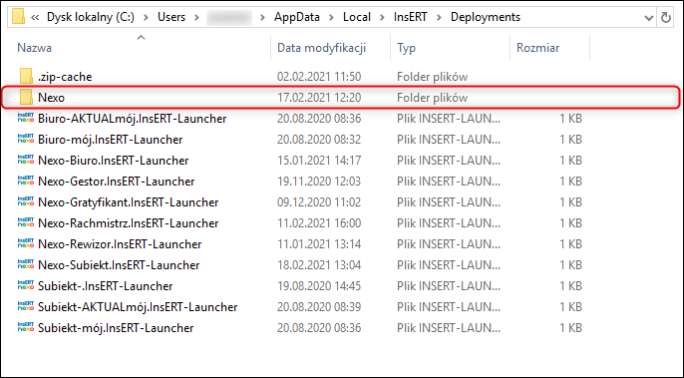Select the Nexo folder name
Viewport: 684px width, 378px height.
[x=51, y=98]
